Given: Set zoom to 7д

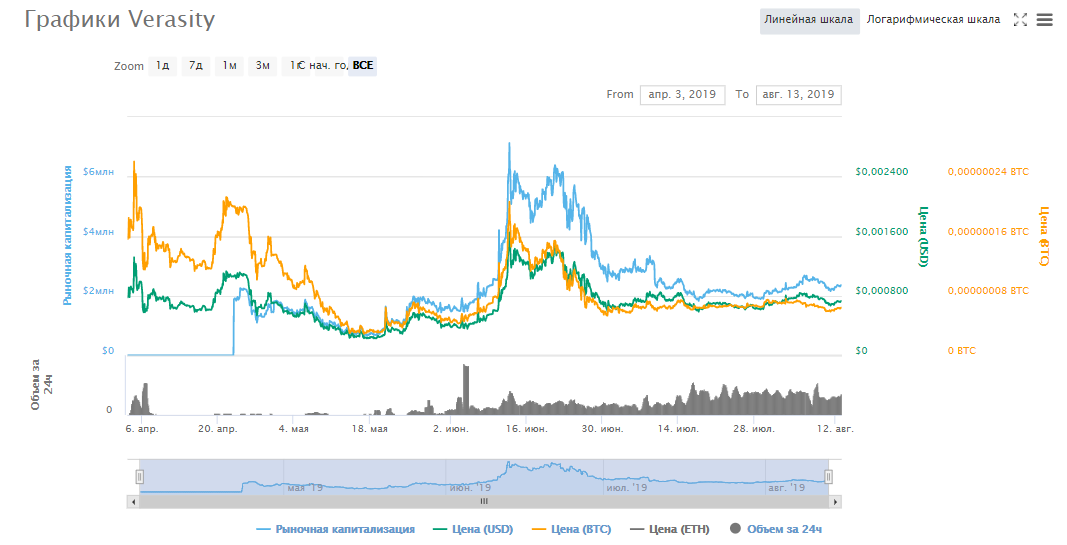Looking at the screenshot, I should 196,65.
